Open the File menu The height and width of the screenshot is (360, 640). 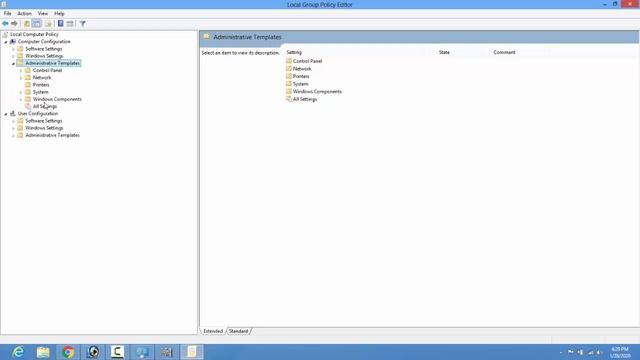point(7,13)
